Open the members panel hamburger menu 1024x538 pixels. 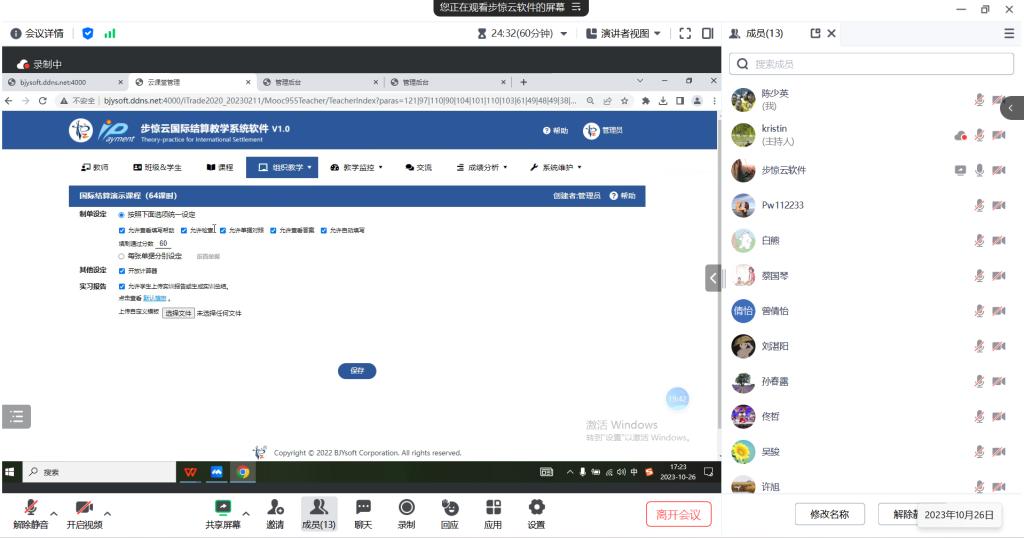(x=1008, y=33)
